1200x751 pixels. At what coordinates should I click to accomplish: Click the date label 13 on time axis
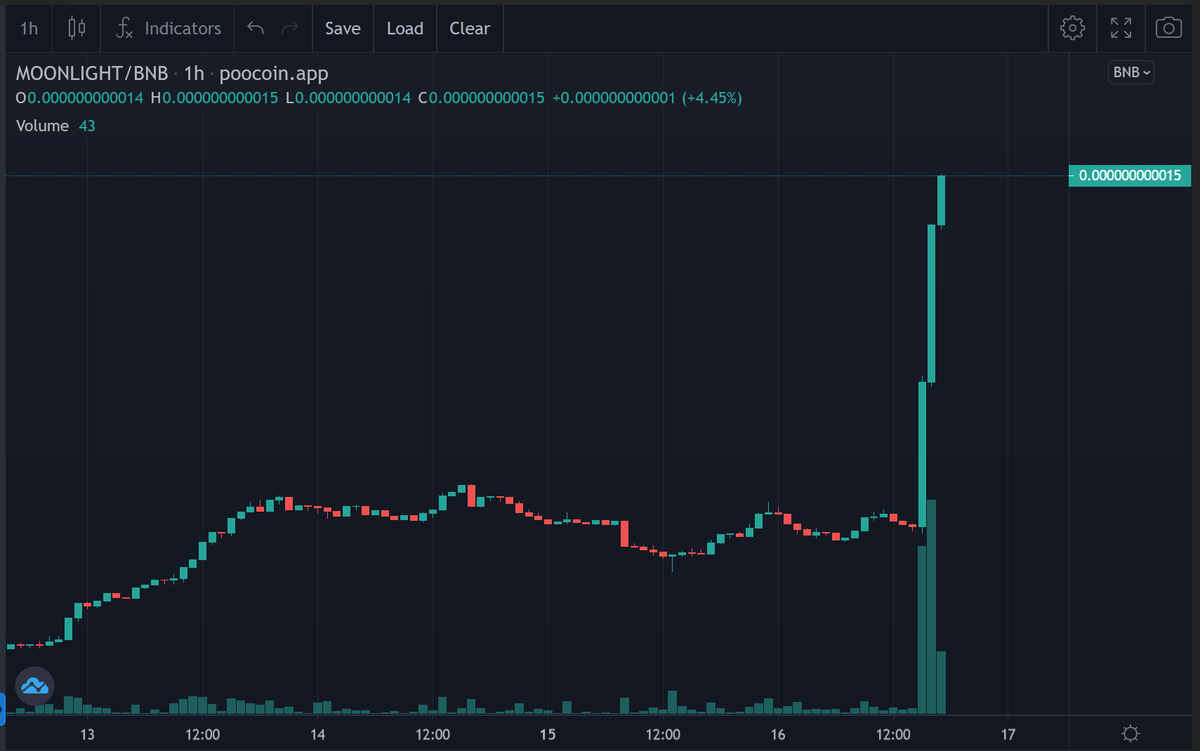click(x=87, y=735)
